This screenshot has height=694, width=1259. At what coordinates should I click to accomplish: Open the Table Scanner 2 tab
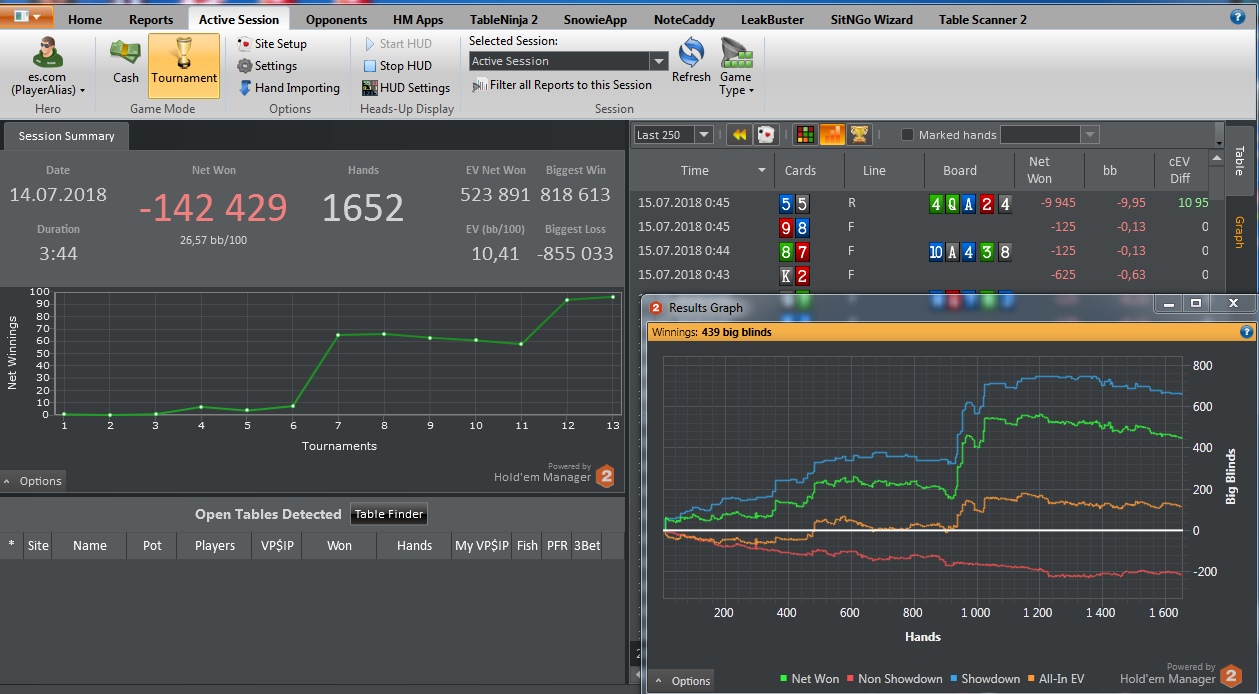point(983,19)
